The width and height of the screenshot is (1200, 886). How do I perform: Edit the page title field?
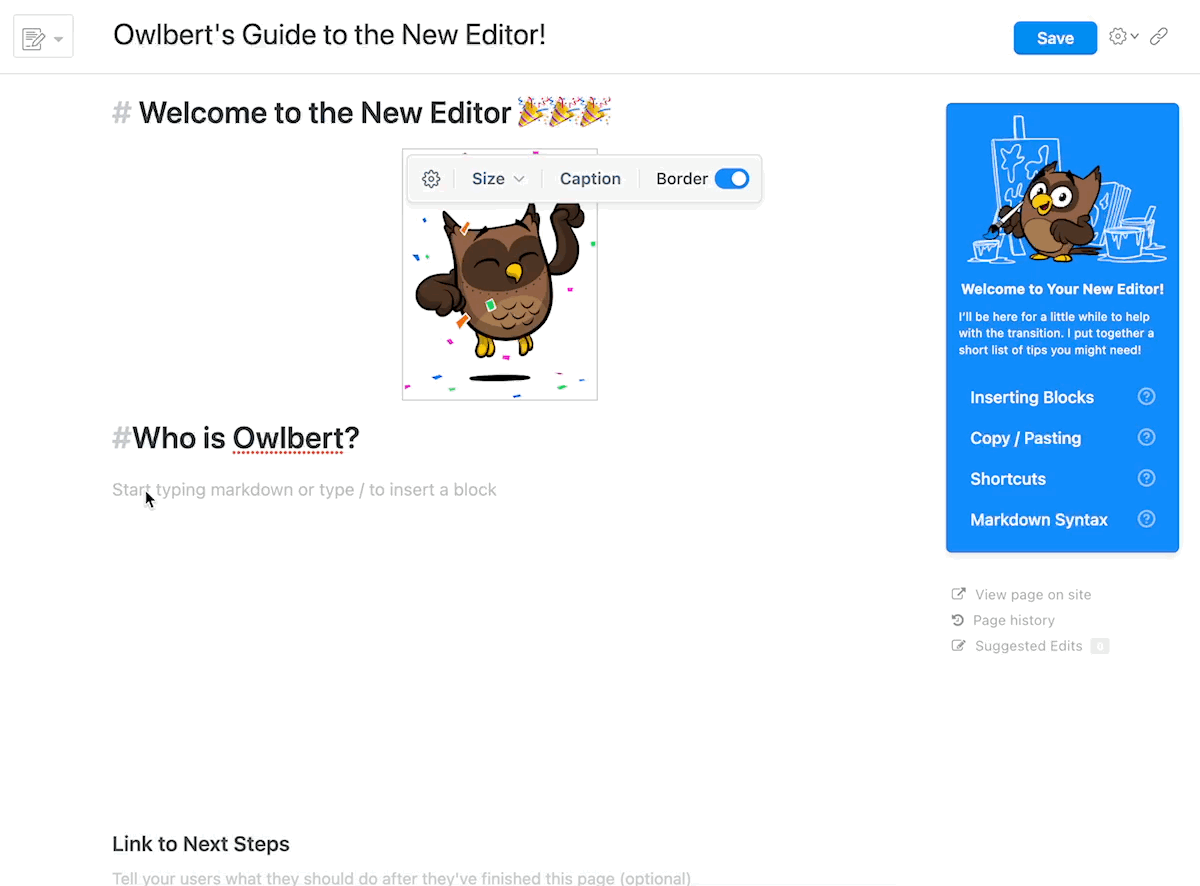click(330, 35)
